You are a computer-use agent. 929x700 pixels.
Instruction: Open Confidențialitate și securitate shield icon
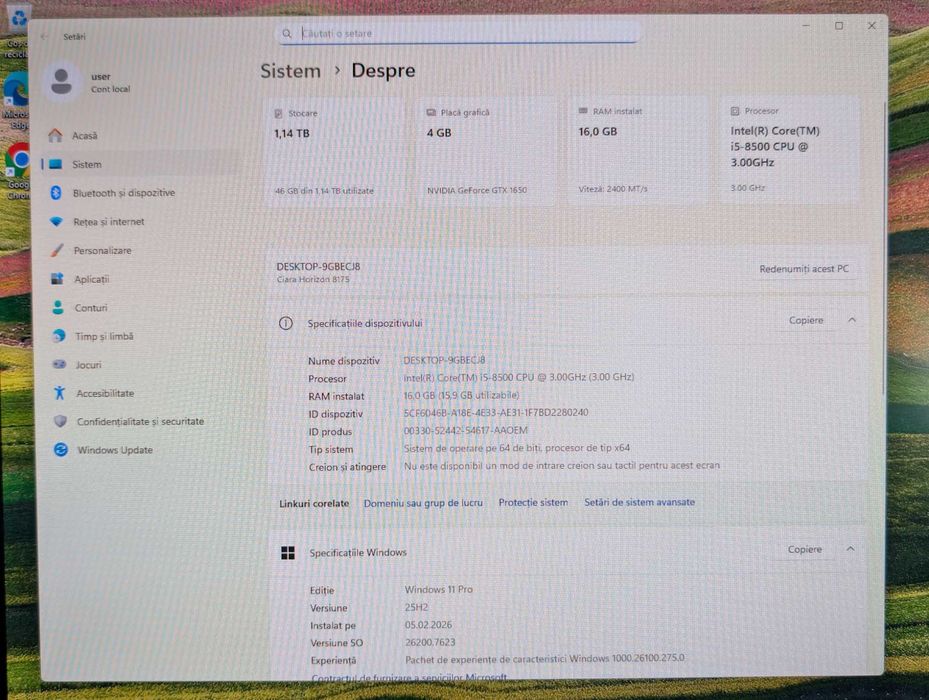tap(60, 421)
